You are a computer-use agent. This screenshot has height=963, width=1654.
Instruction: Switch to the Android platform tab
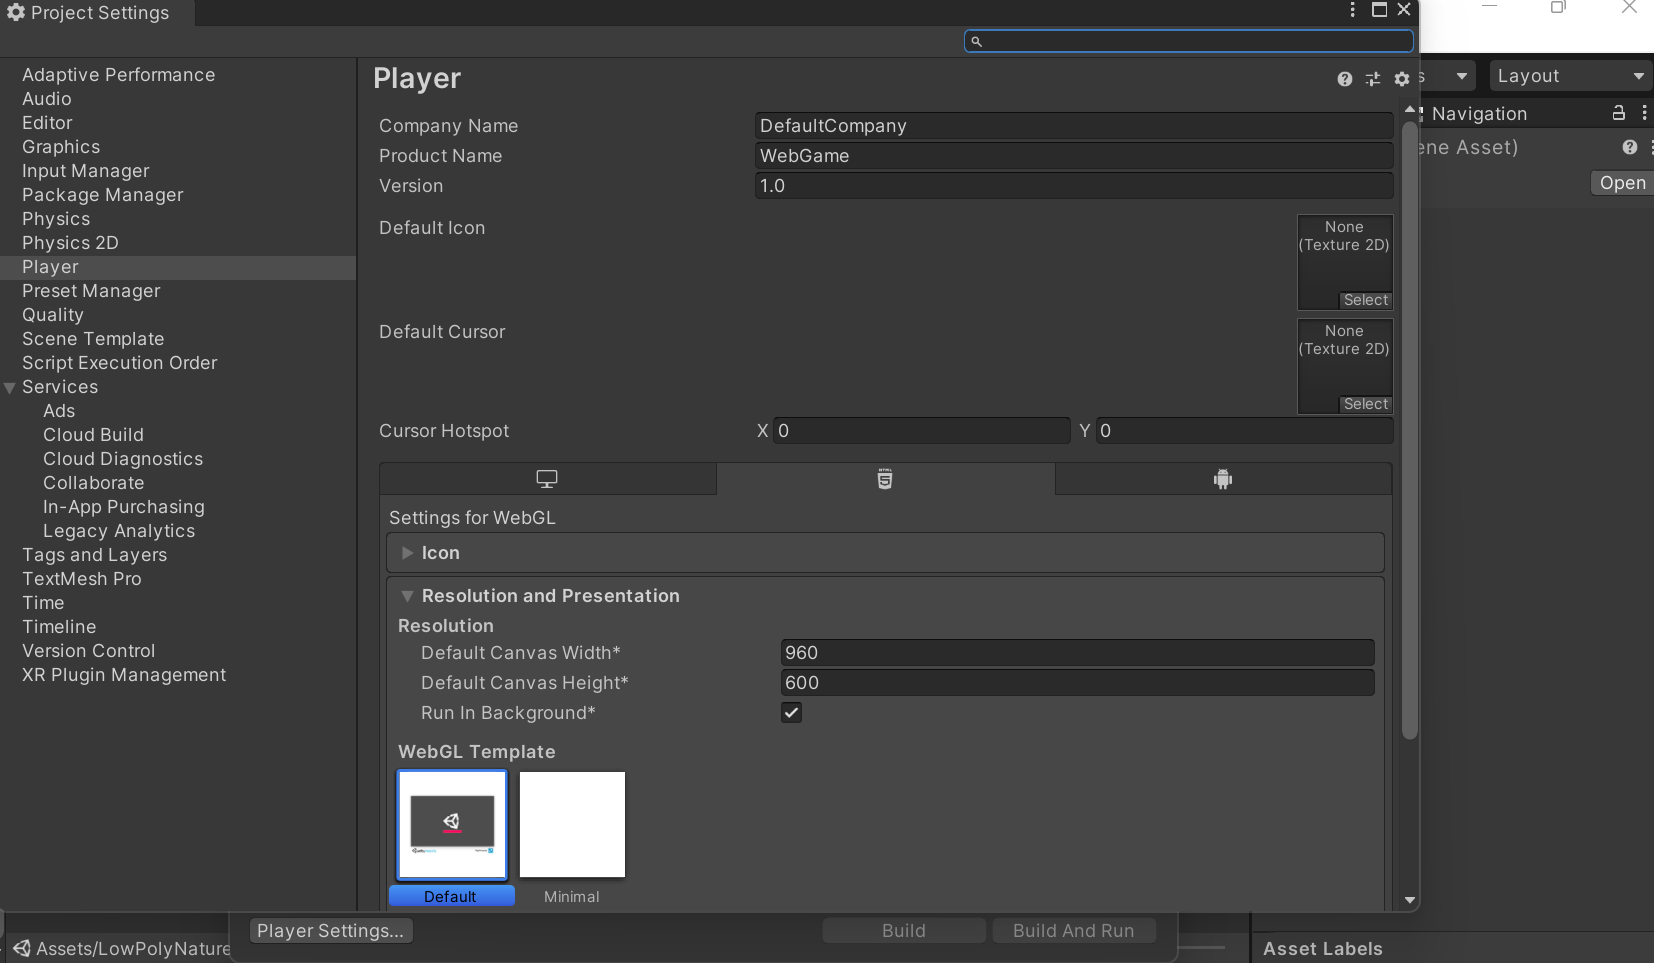[1223, 479]
